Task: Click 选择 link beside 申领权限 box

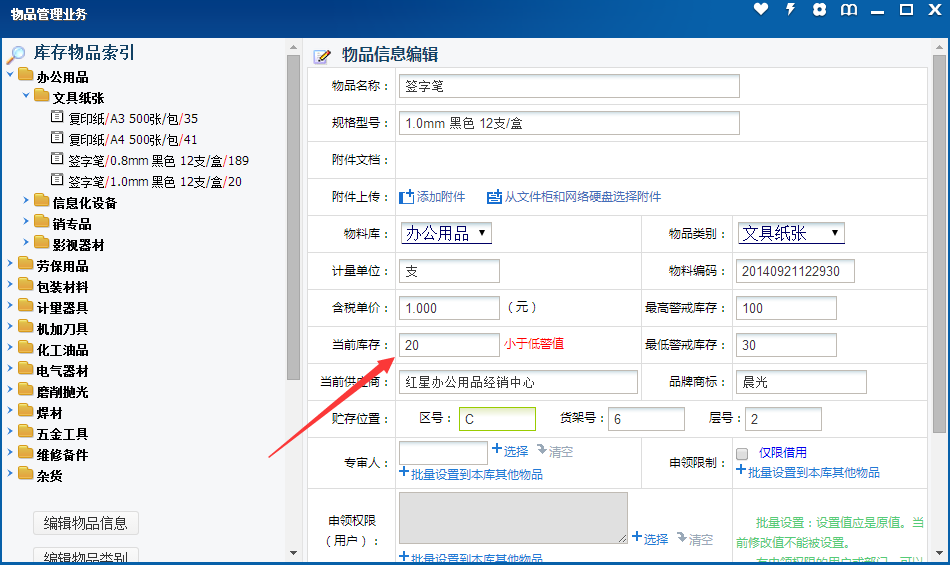Action: 656,540
